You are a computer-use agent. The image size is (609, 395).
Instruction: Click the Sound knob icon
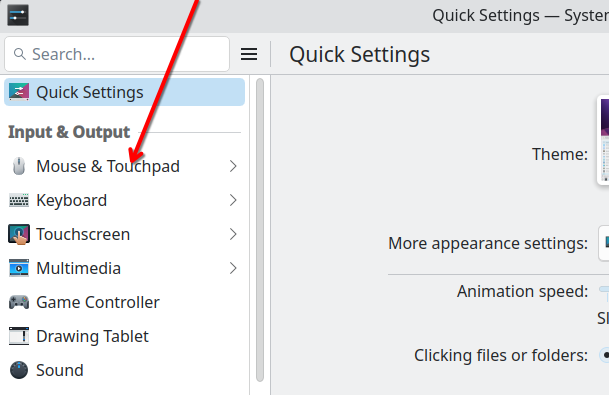coord(19,370)
